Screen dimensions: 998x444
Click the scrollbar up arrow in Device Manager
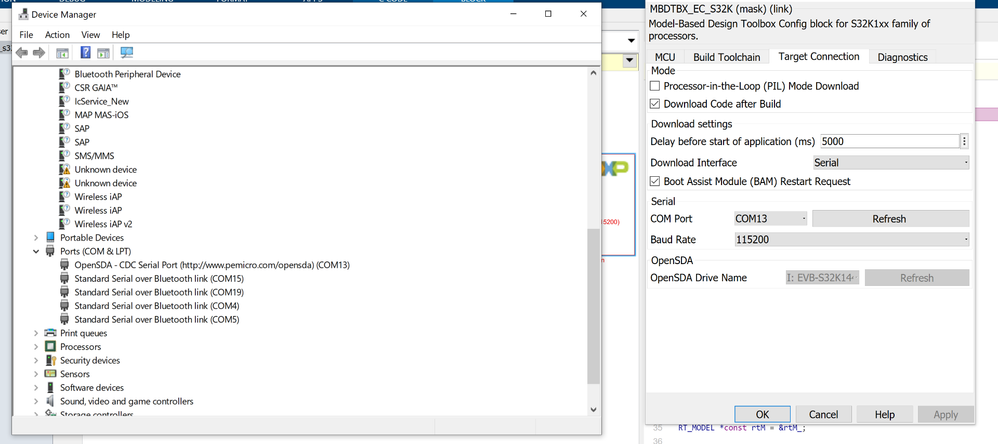(593, 73)
